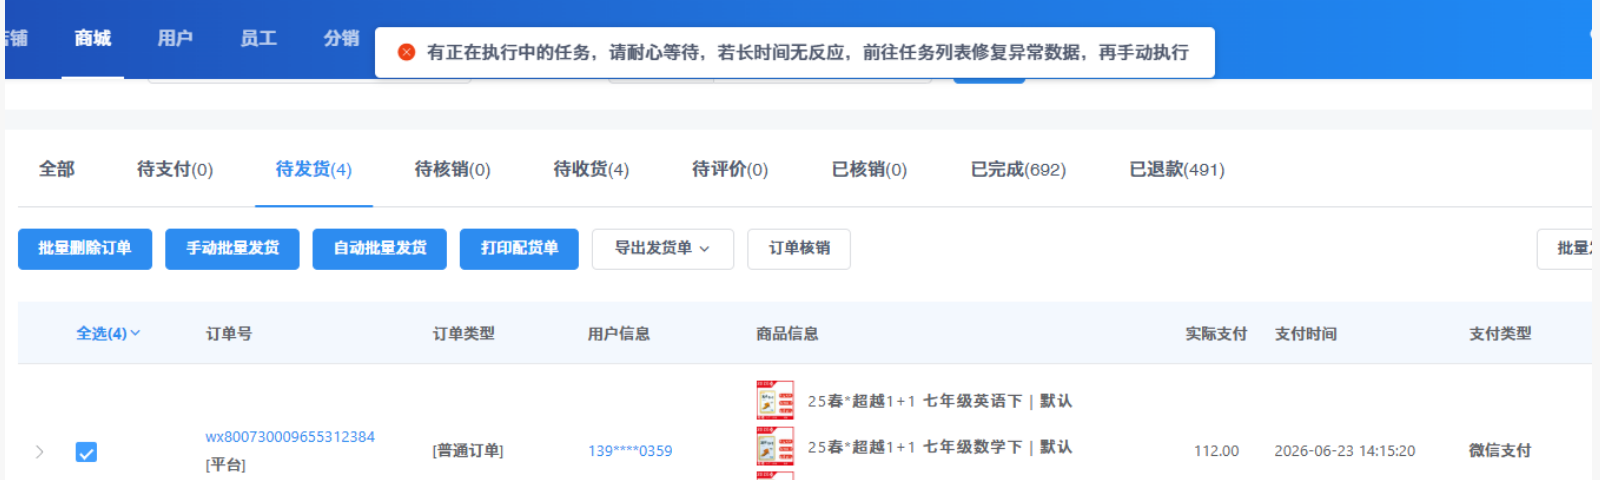Open user 139****0359 link
Screen dimensions: 1600x480
(630, 451)
